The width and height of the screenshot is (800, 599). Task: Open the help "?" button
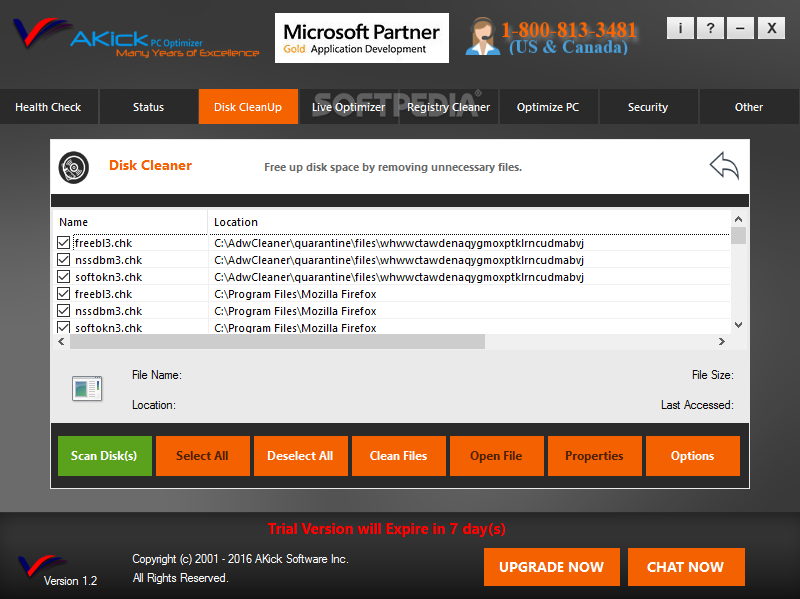[x=710, y=28]
